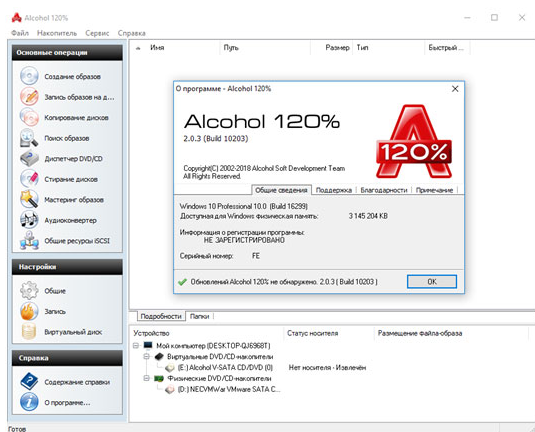Click the Путь column header
This screenshot has width=535, height=432.
click(x=265, y=48)
